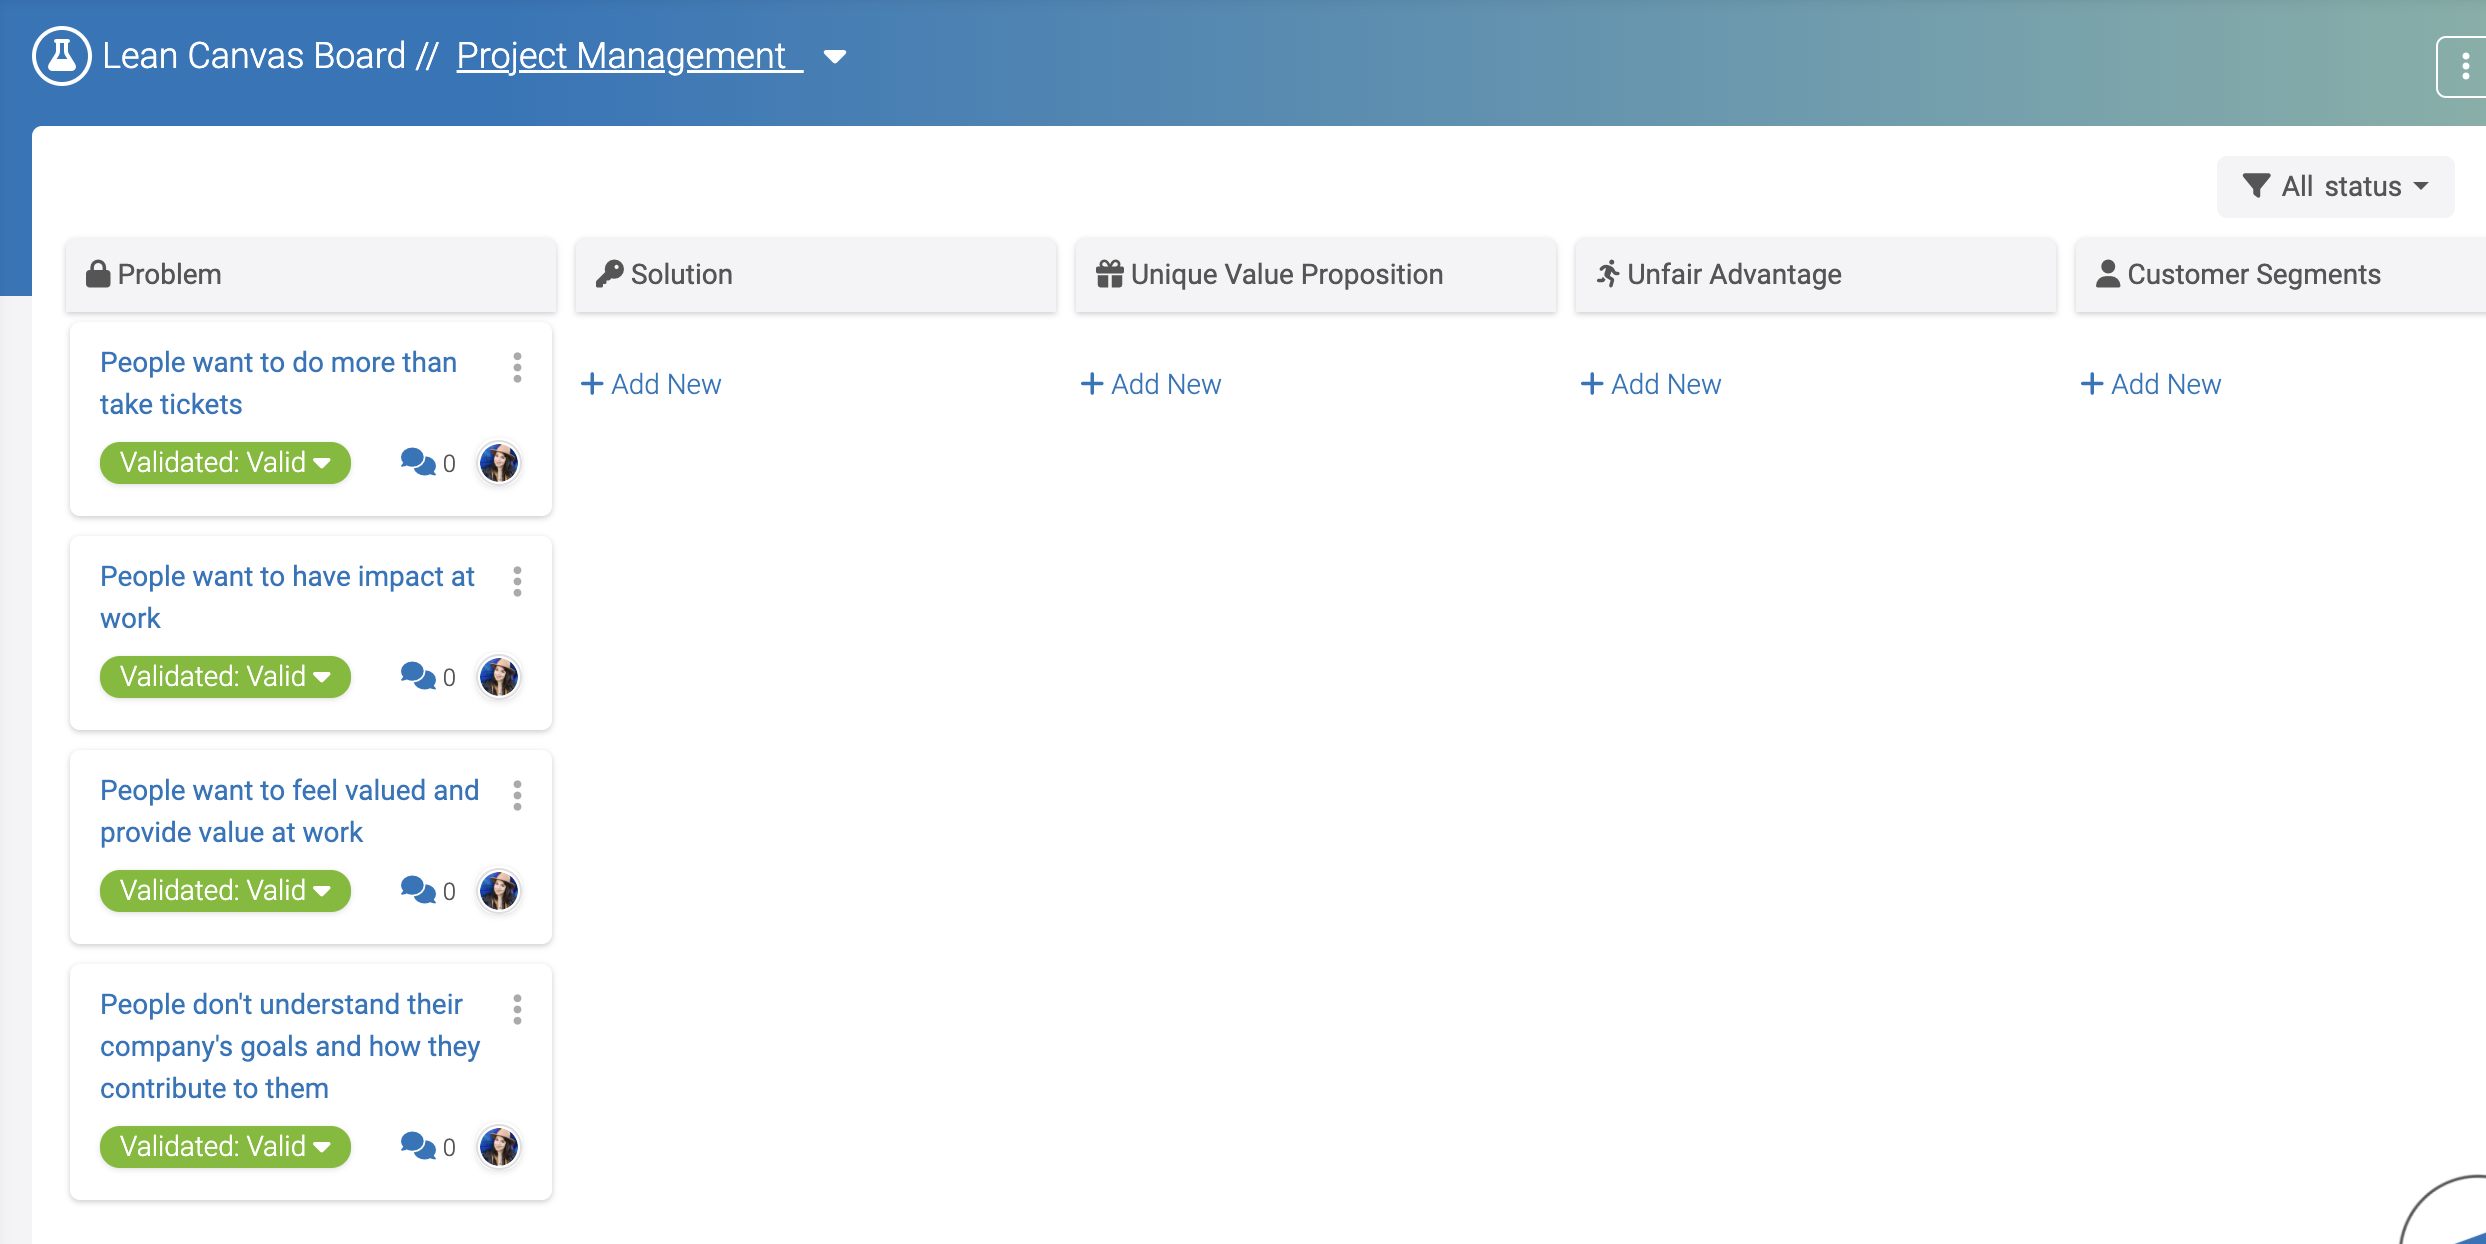Add new item under Solution

pos(651,384)
